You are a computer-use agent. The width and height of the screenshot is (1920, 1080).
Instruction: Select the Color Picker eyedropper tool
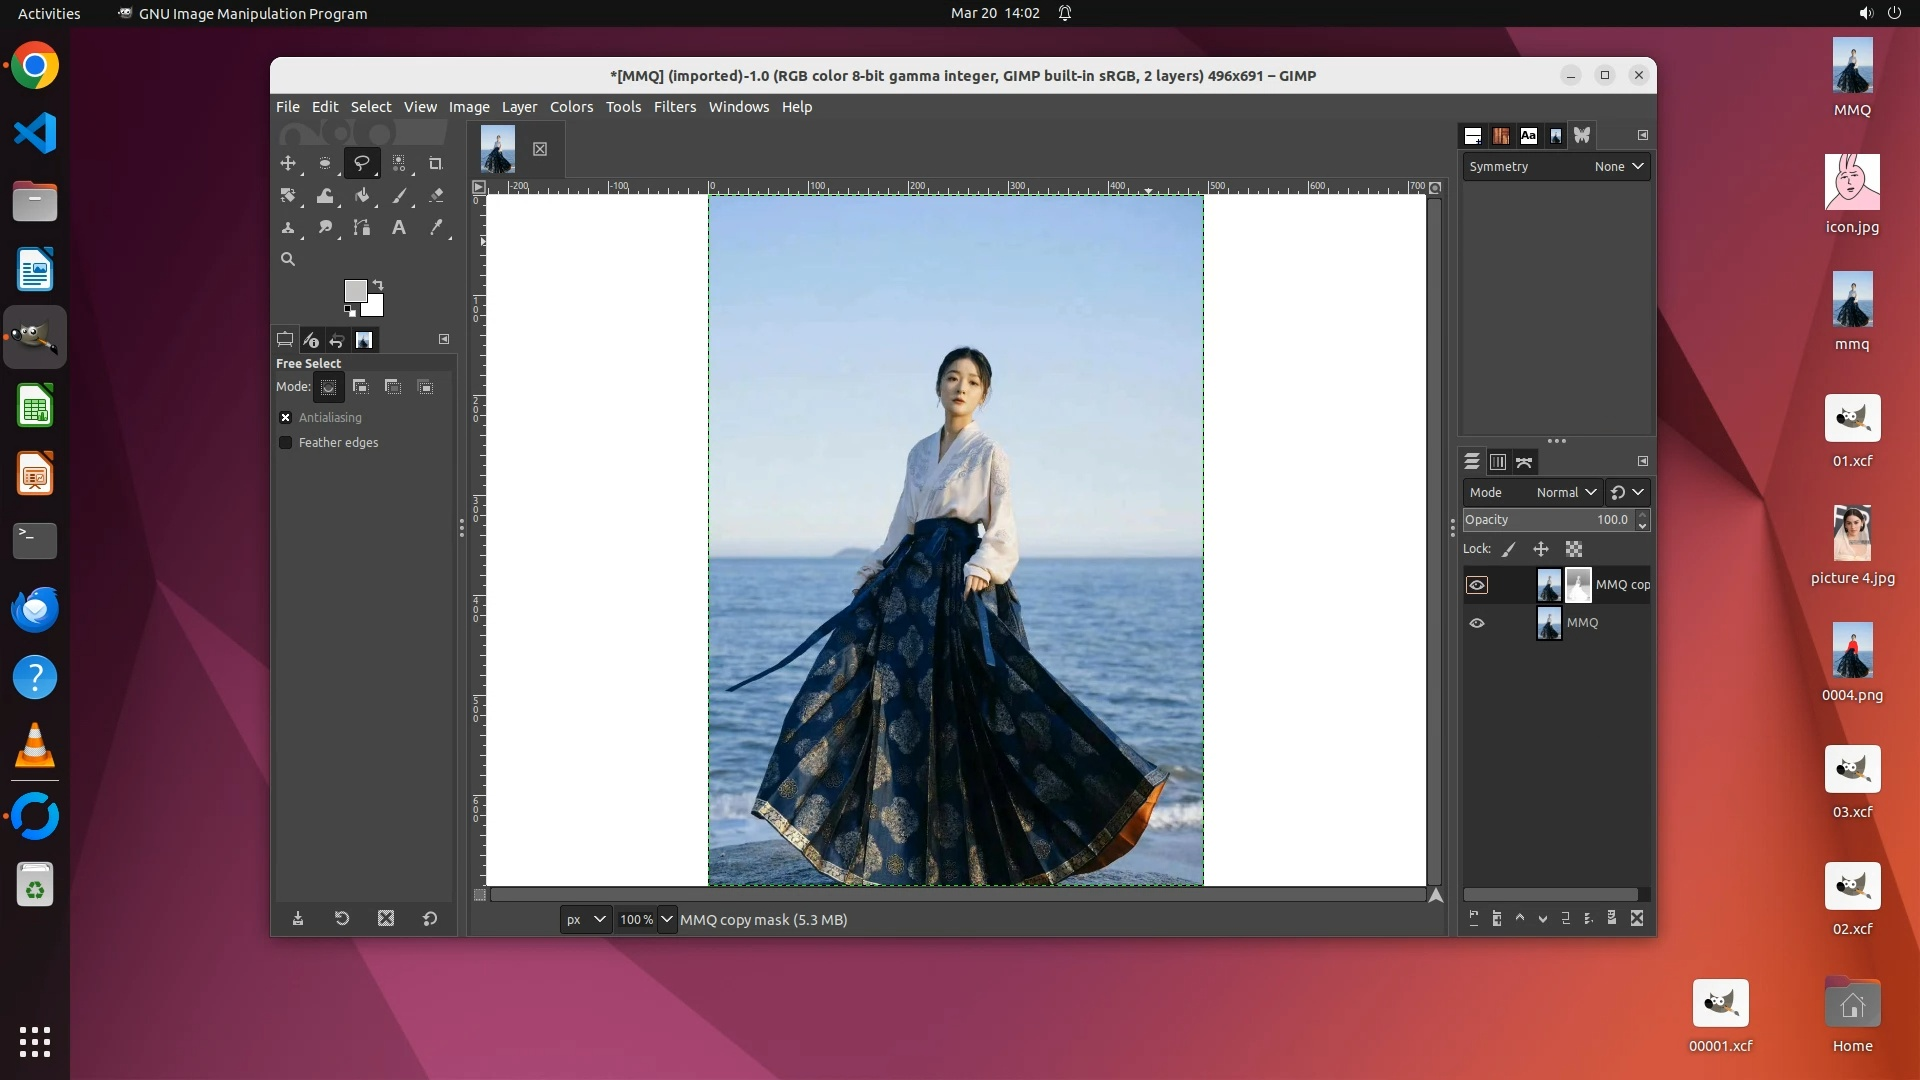[x=436, y=228]
